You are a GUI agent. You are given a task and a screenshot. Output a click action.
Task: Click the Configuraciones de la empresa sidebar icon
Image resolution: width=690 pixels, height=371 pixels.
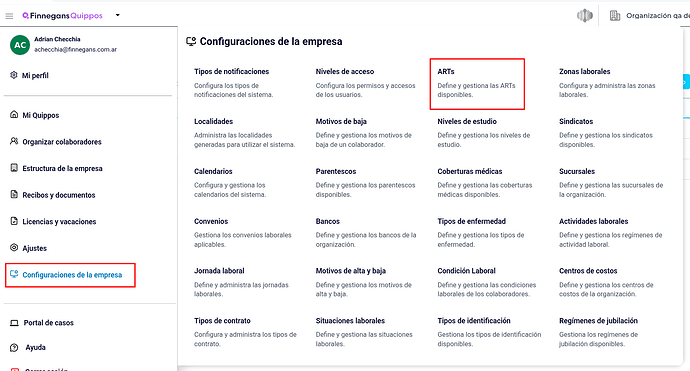pyautogui.click(x=14, y=274)
